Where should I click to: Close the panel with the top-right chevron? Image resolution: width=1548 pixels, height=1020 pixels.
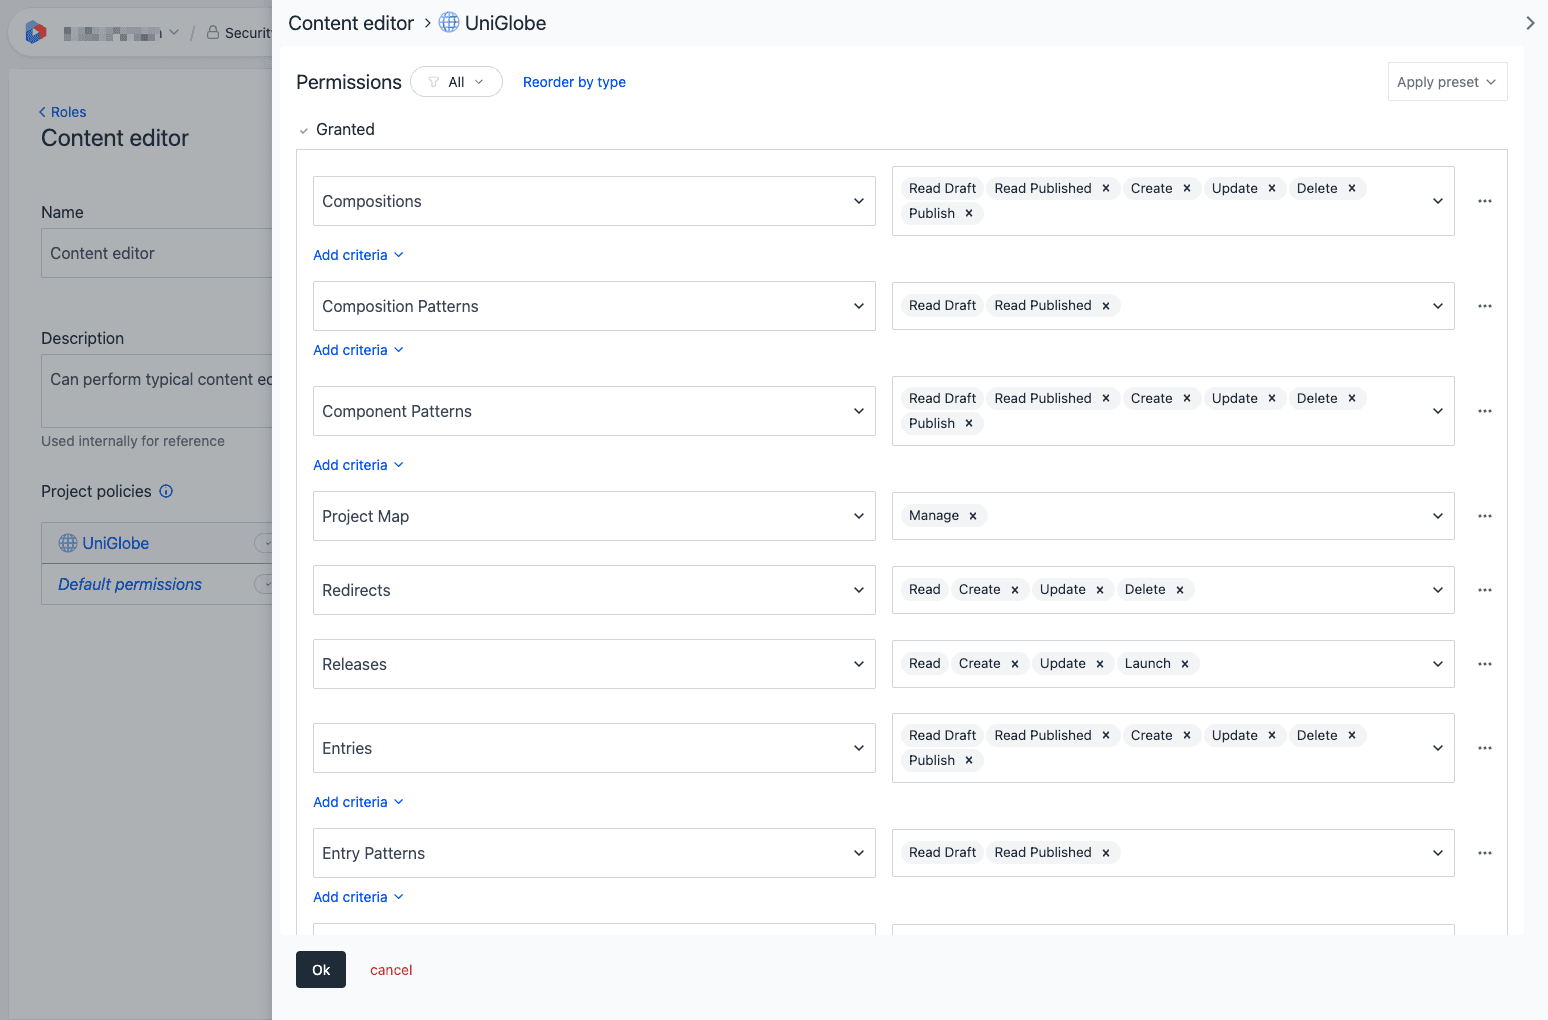point(1529,23)
